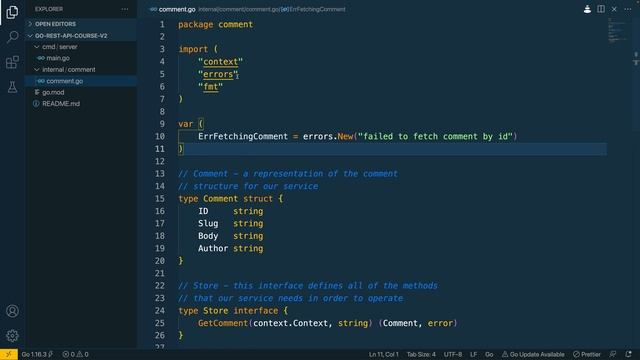
Task: Collapse the GO-REST-API-COURSE-V2 folder
Action: [81, 36]
